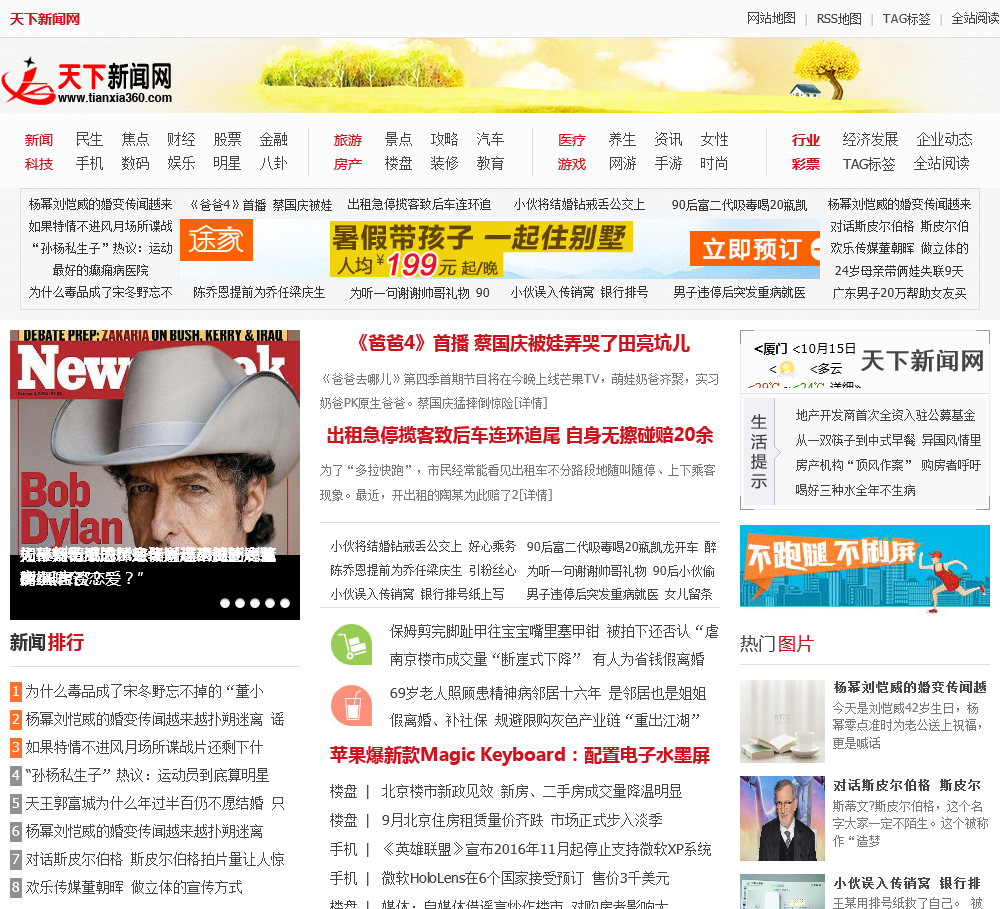
Task: Open 北京楼市新政见效 楼盘 story
Action: [x=531, y=792]
